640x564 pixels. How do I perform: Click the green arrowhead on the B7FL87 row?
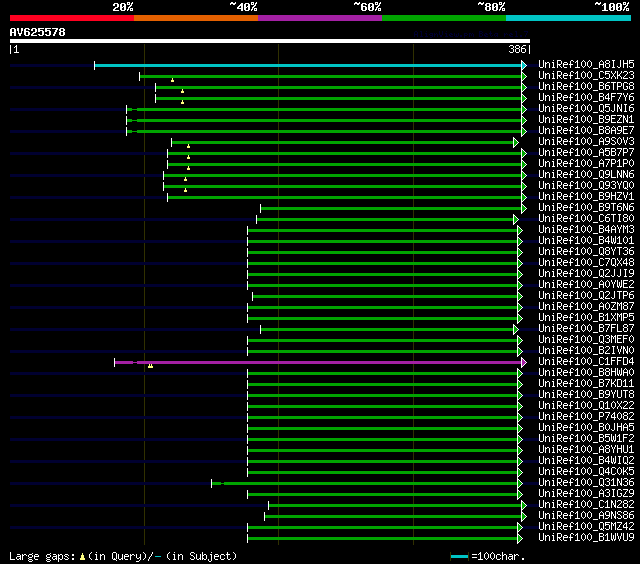pos(516,329)
